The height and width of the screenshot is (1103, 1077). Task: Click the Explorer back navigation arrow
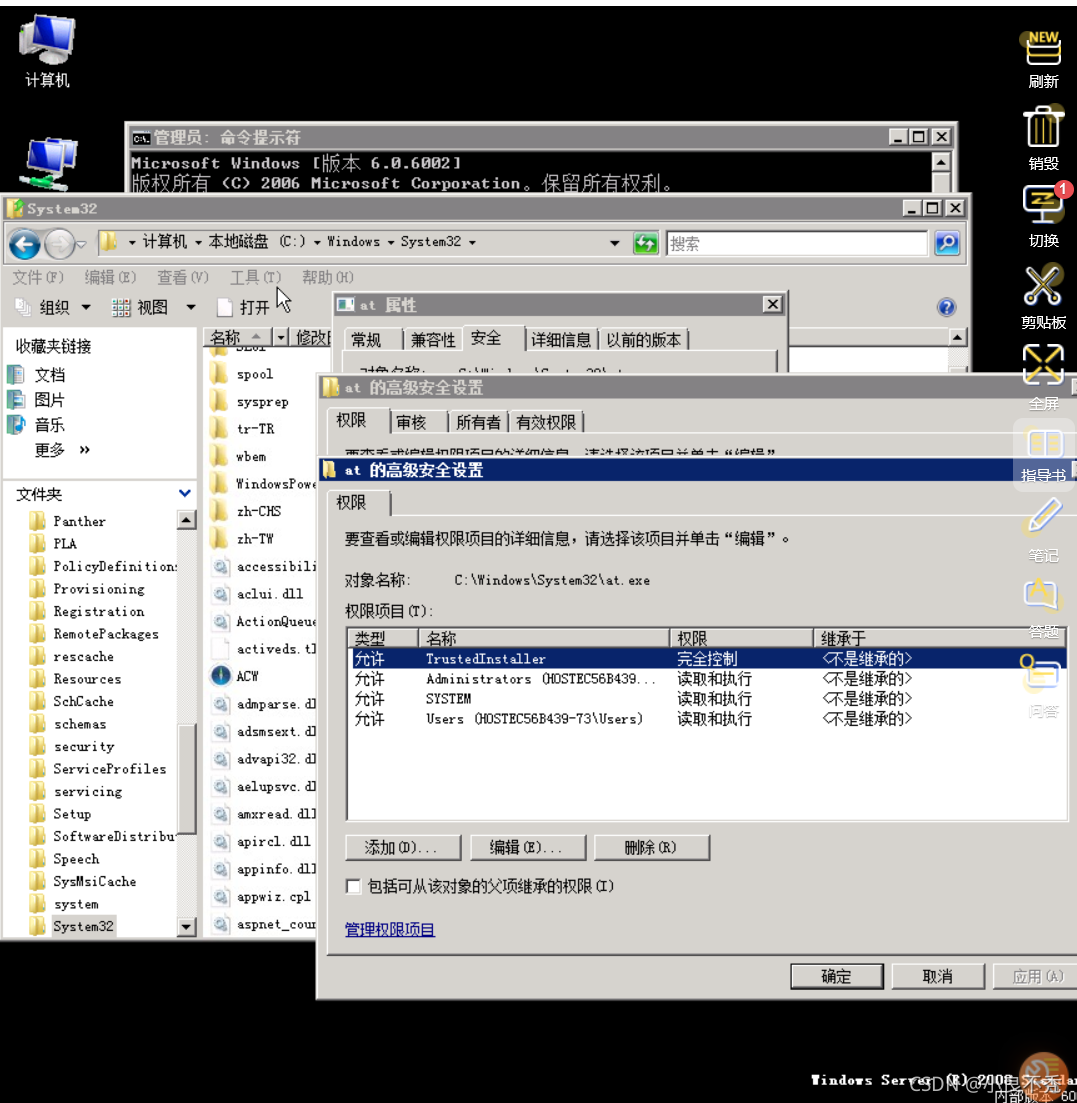click(26, 243)
